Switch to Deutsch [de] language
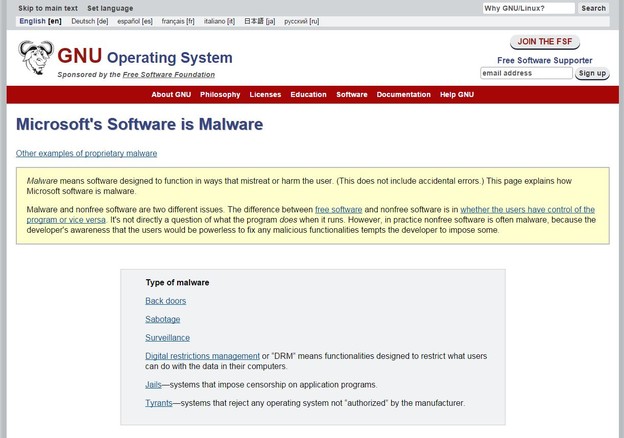 tap(90, 21)
